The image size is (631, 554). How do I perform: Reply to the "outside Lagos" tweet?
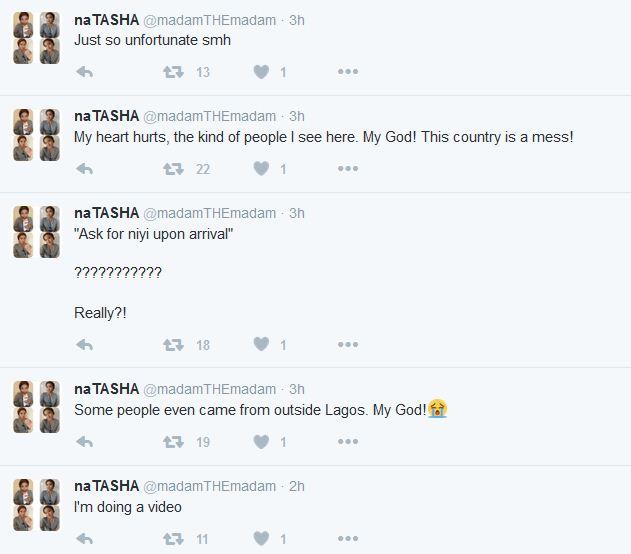[x=85, y=442]
